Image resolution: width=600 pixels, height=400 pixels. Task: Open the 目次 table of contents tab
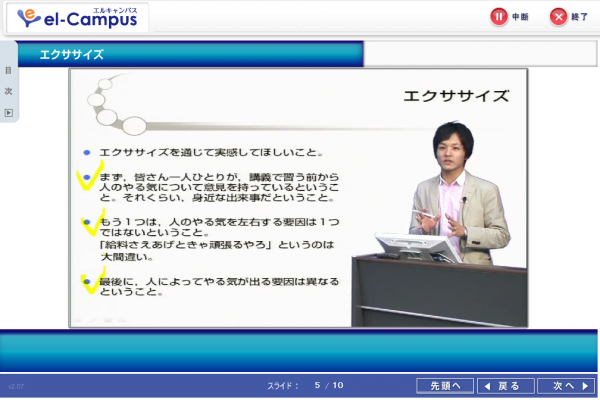coord(8,80)
